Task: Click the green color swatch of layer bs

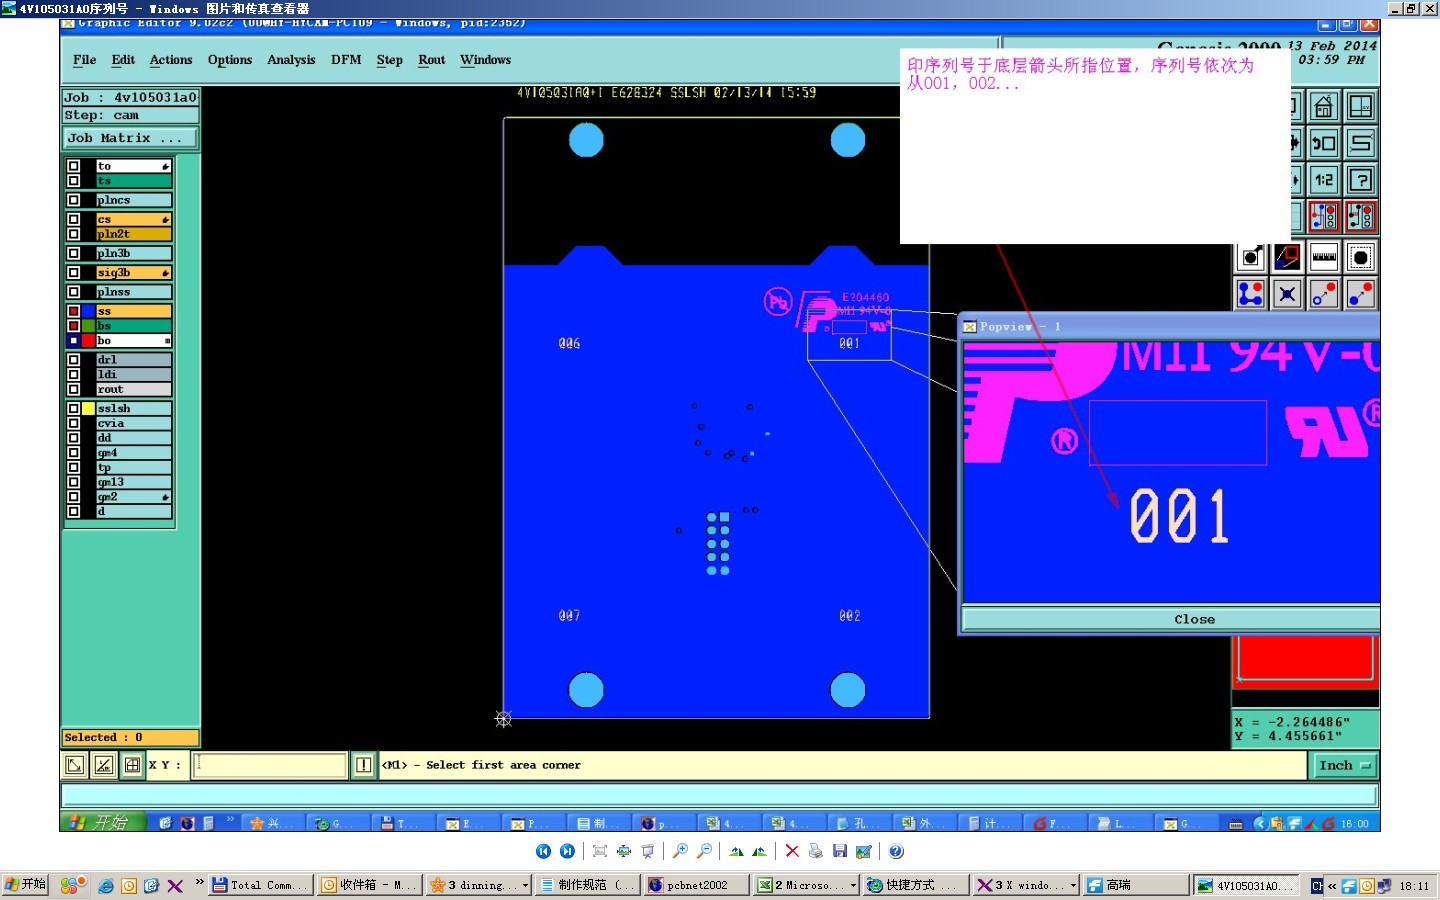Action: [x=88, y=326]
